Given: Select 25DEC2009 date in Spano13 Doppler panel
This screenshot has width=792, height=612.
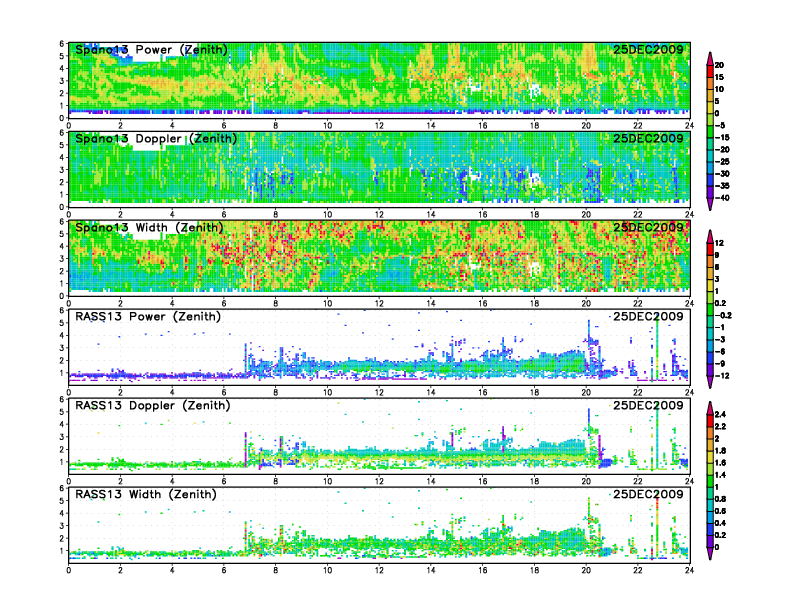Looking at the screenshot, I should point(648,138).
